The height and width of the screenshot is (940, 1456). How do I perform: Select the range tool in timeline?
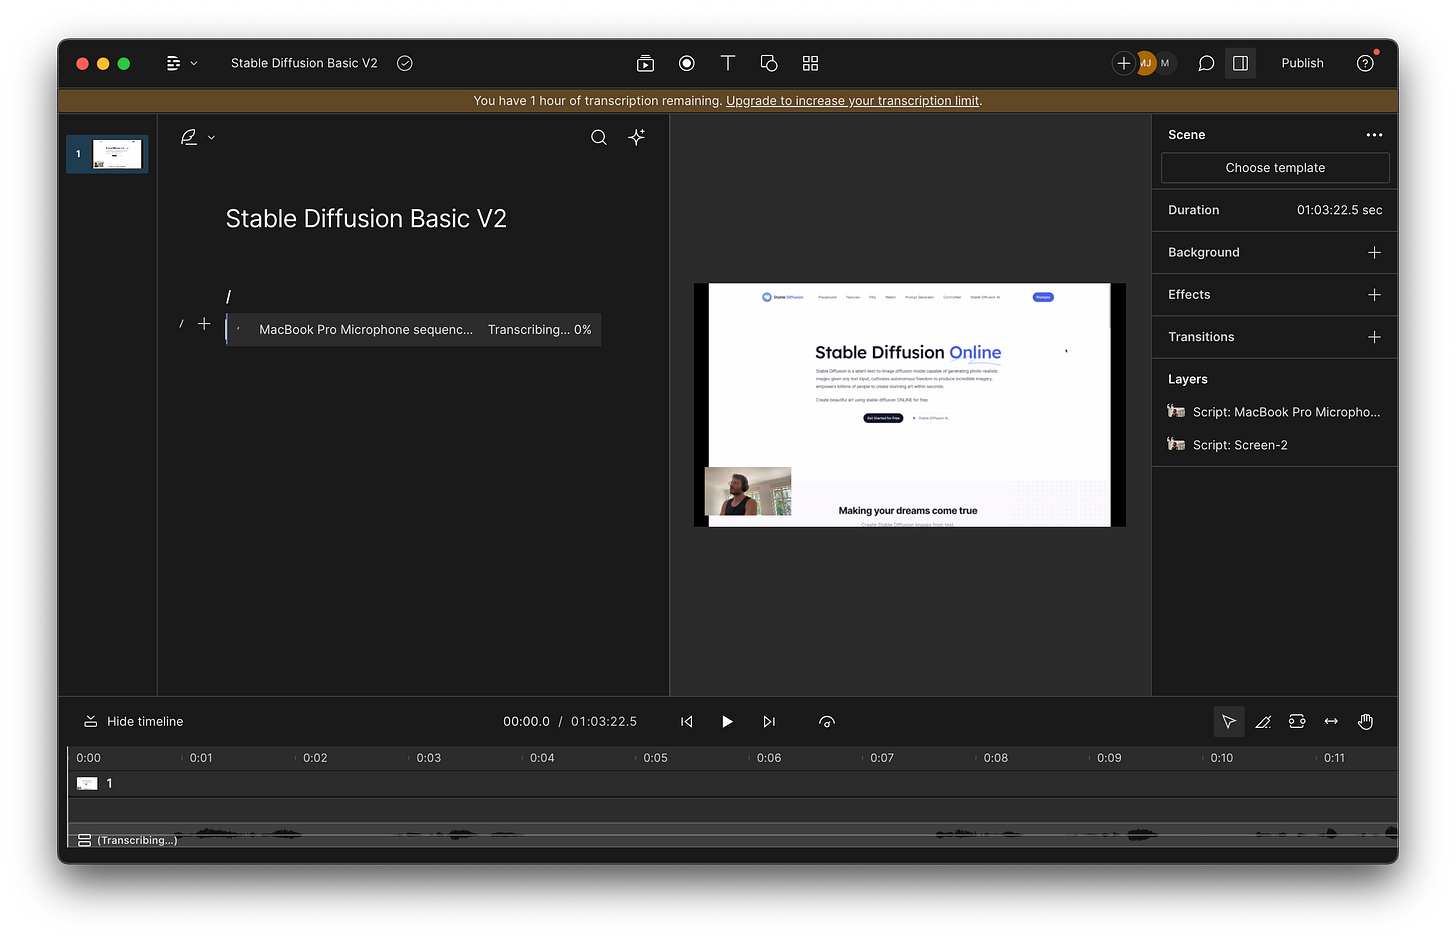(x=1297, y=722)
